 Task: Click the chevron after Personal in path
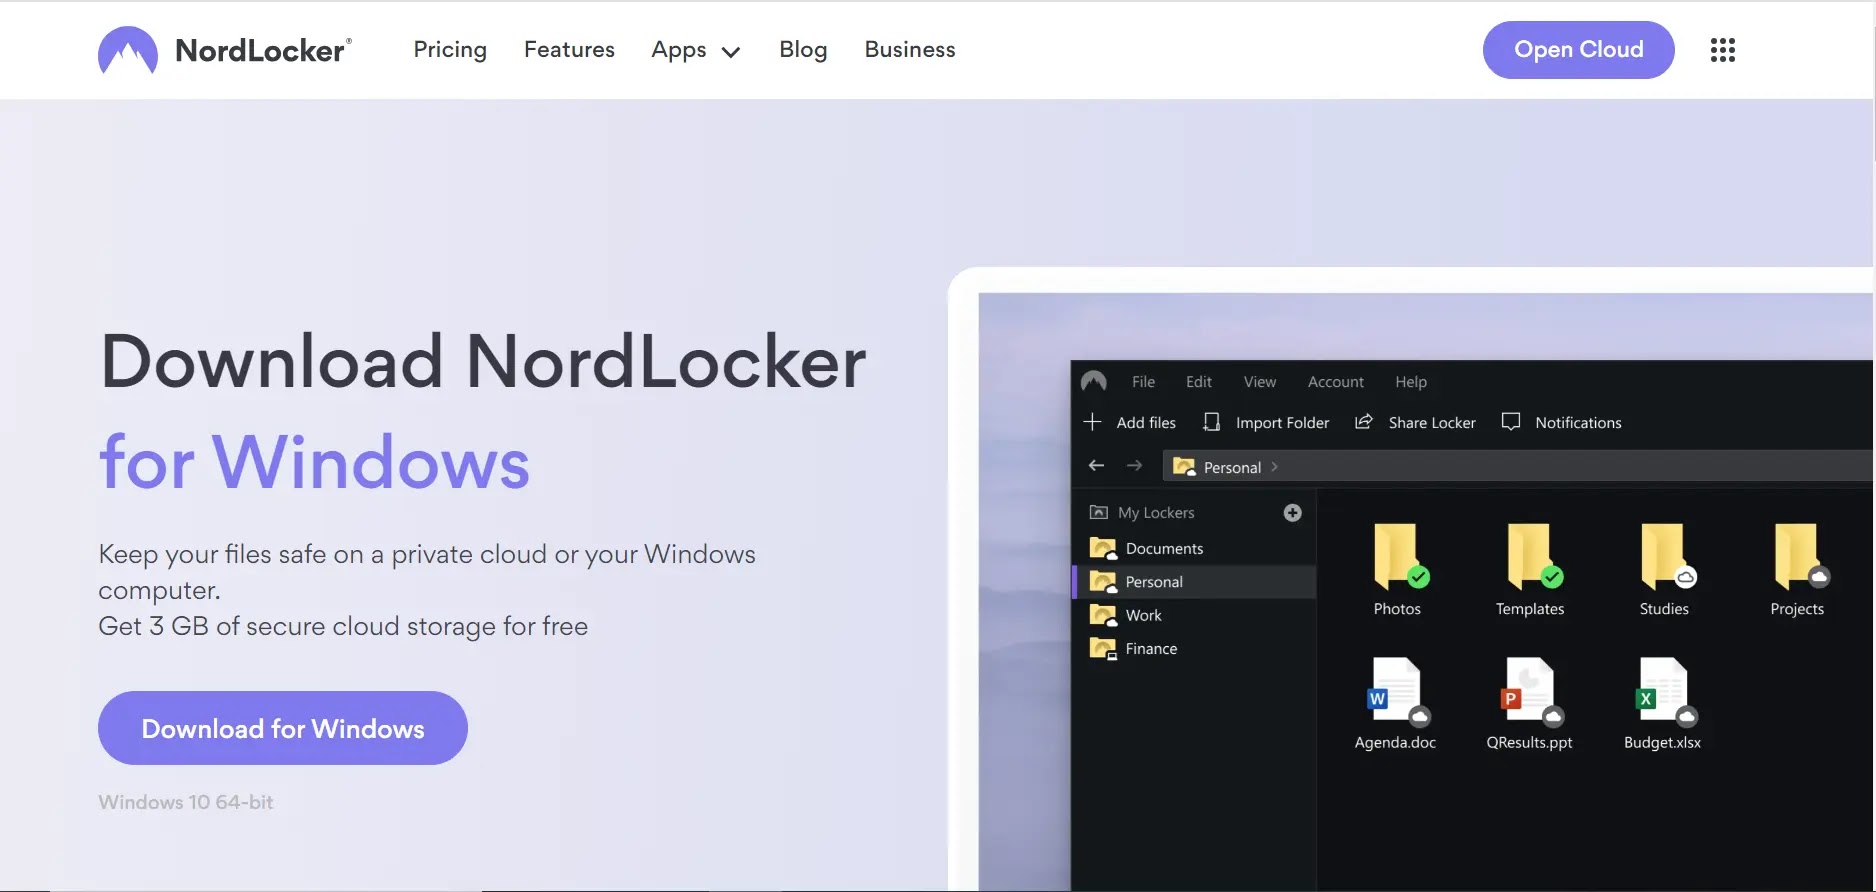[1274, 467]
